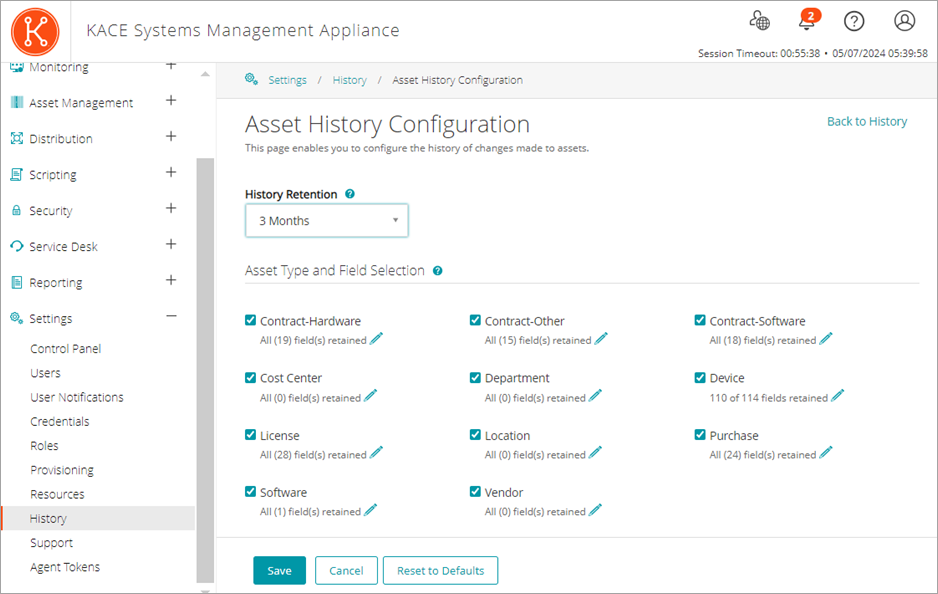Image resolution: width=938 pixels, height=594 pixels.
Task: Expand the Distribution sidebar section
Action: pyautogui.click(x=170, y=138)
